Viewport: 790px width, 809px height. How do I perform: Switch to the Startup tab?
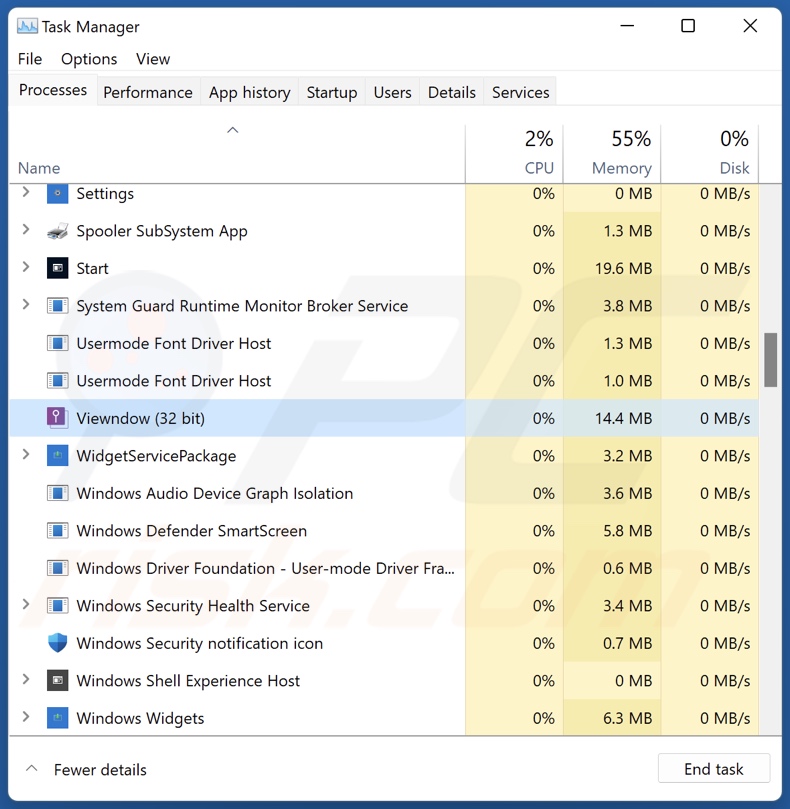point(332,92)
